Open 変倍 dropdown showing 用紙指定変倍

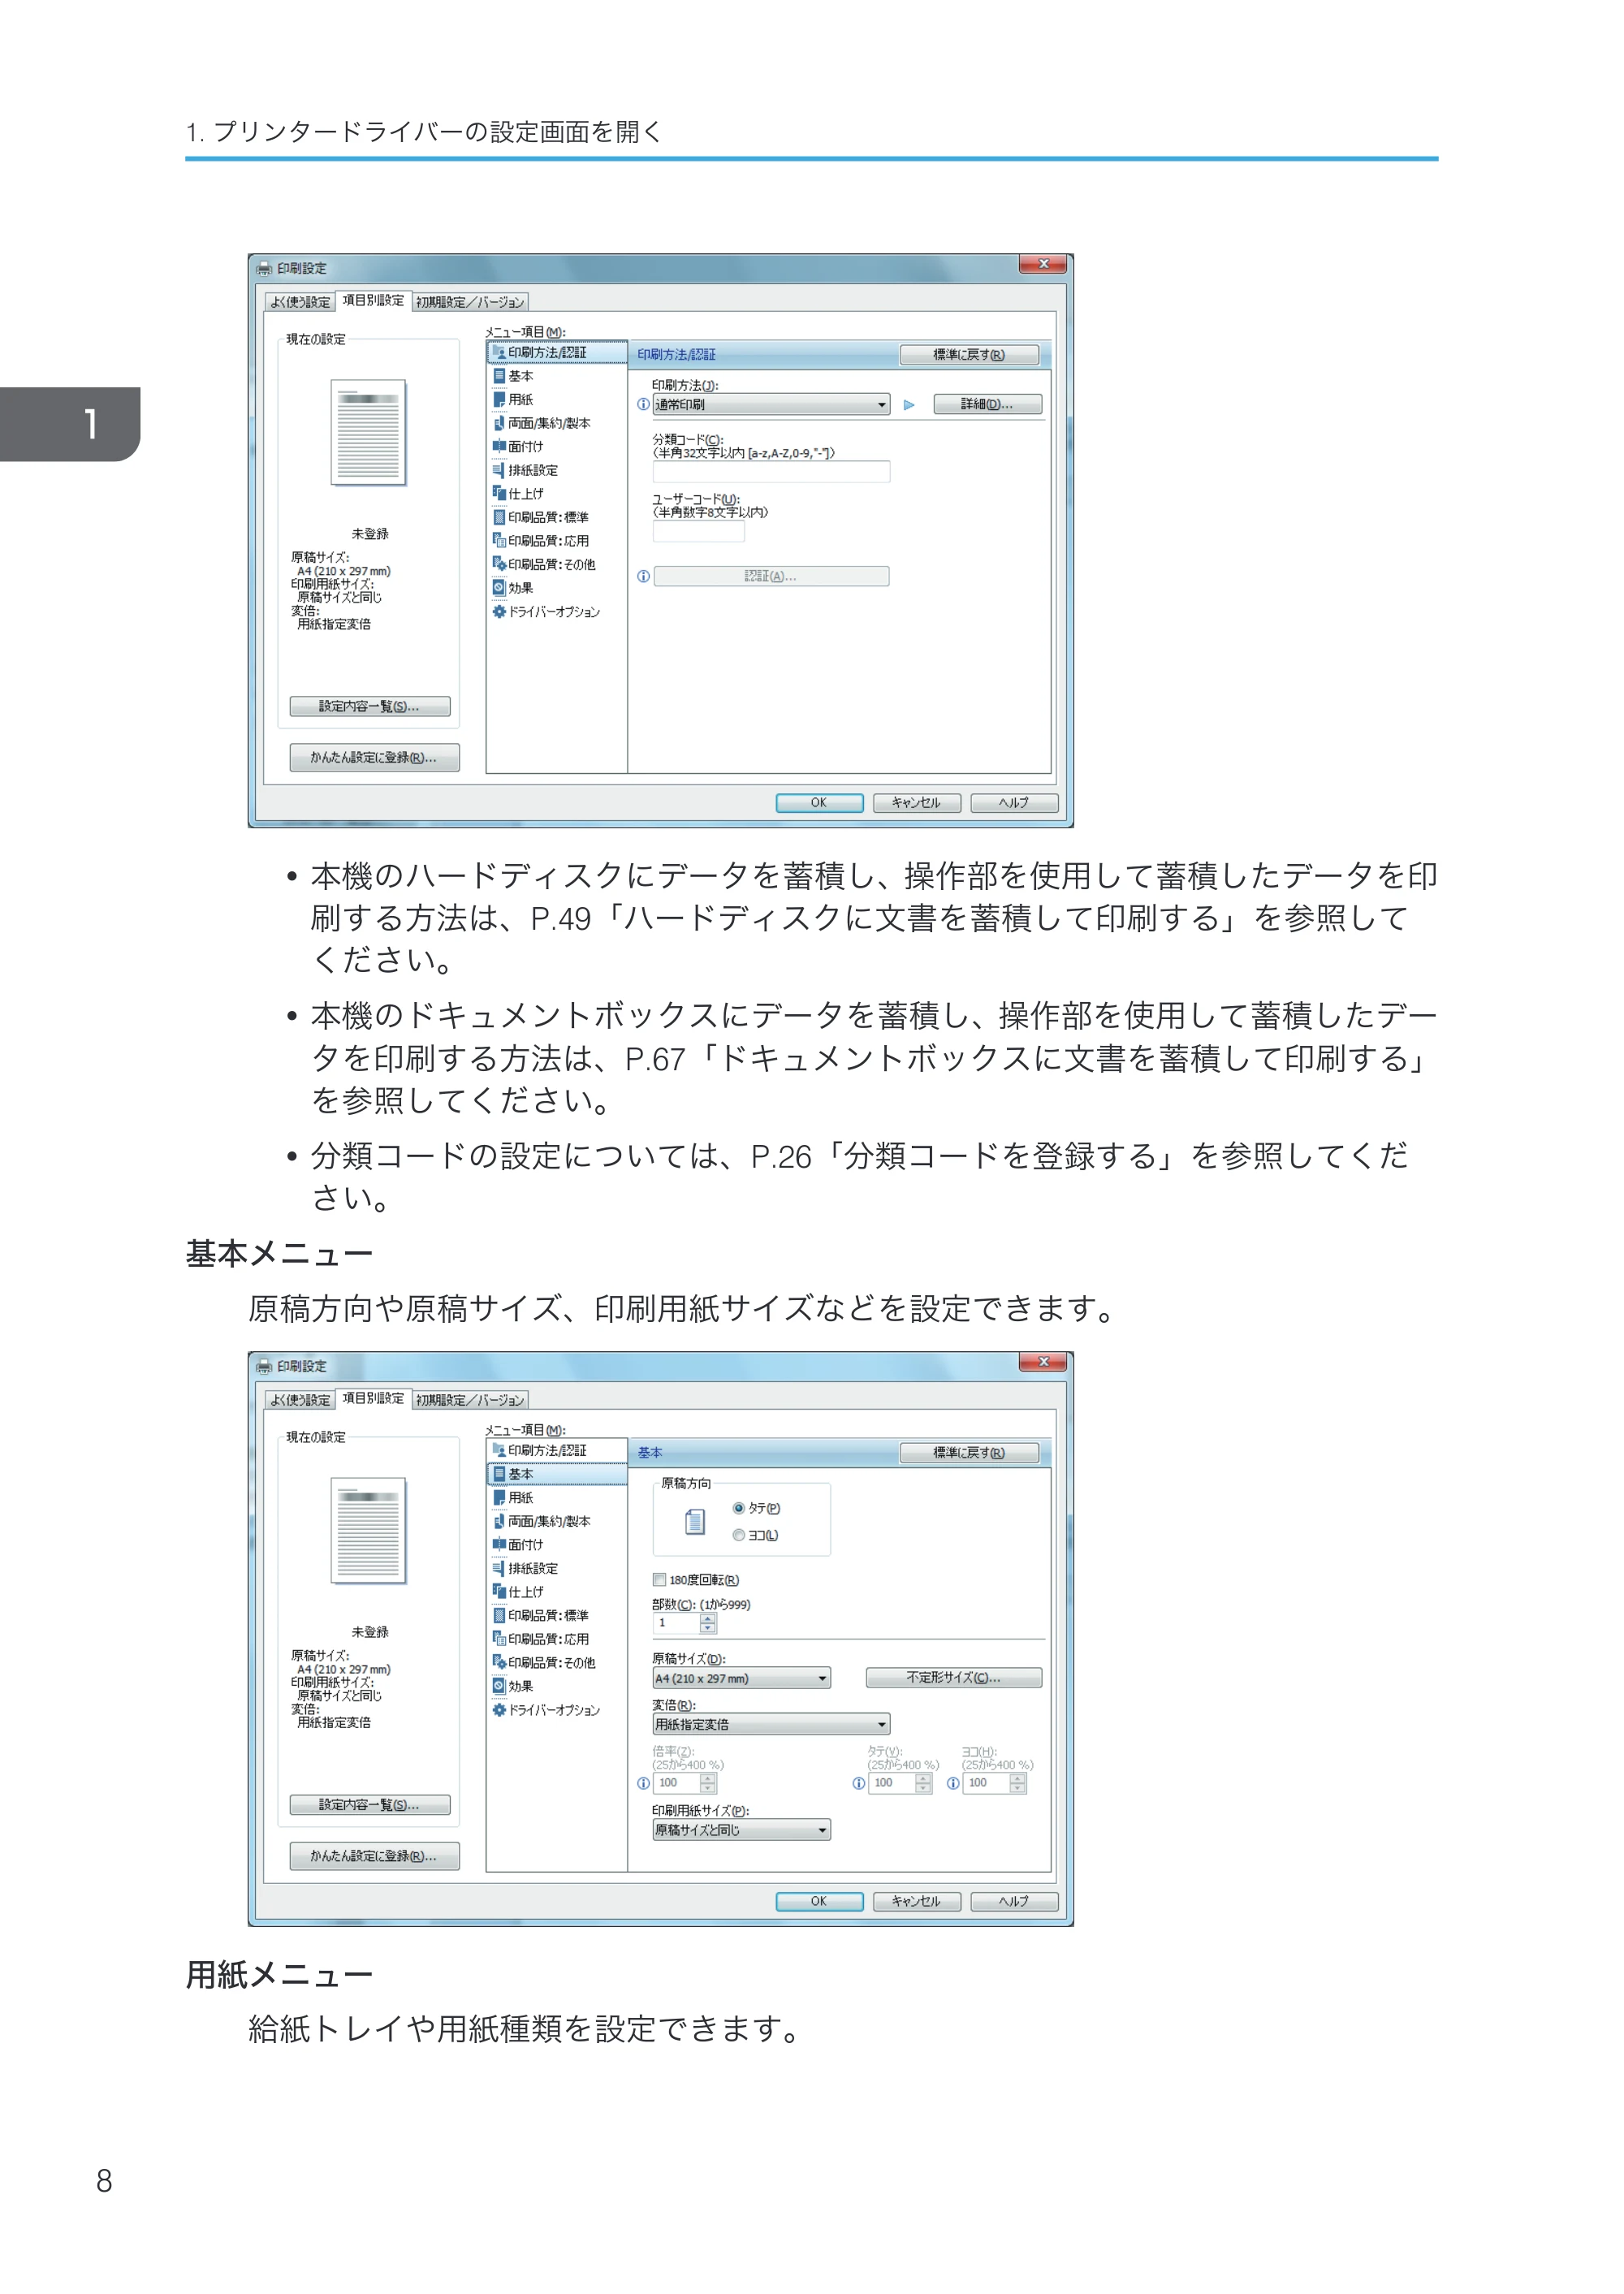[771, 1725]
